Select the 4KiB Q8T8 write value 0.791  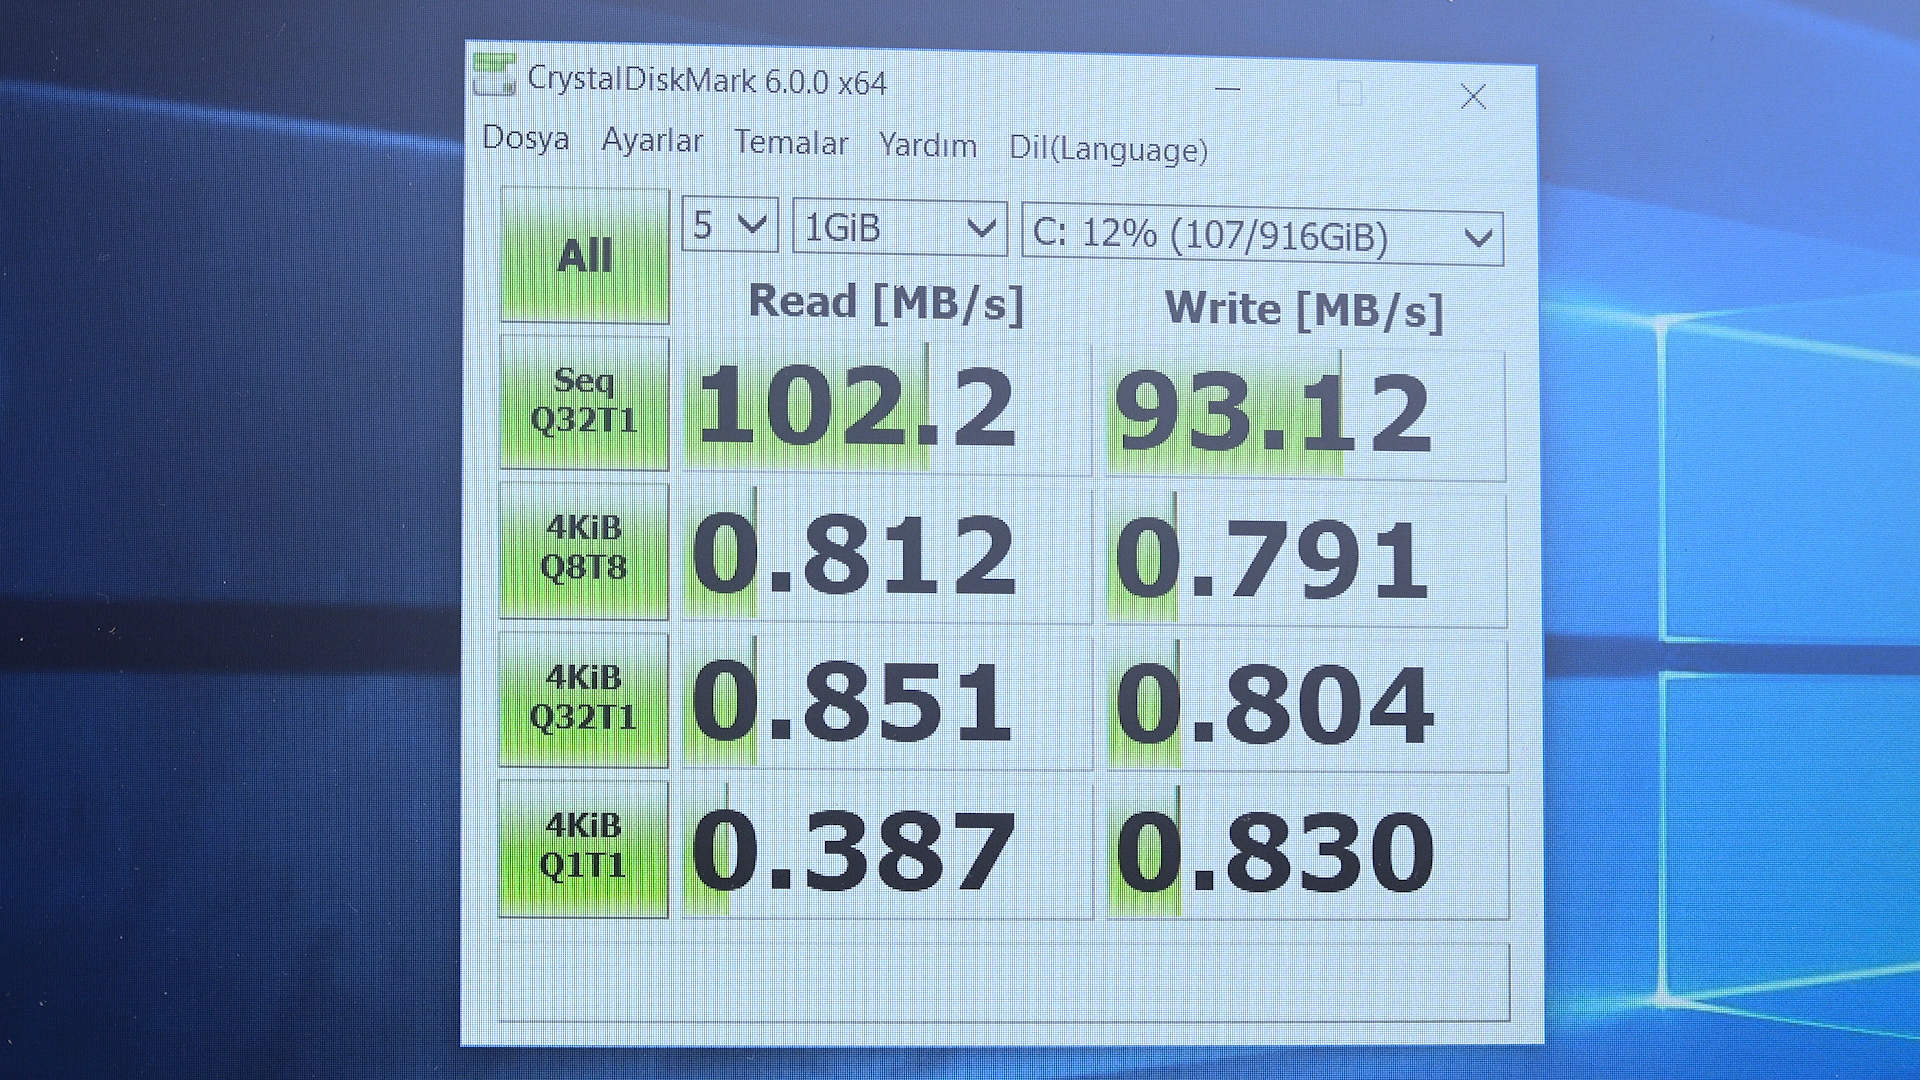1306,561
